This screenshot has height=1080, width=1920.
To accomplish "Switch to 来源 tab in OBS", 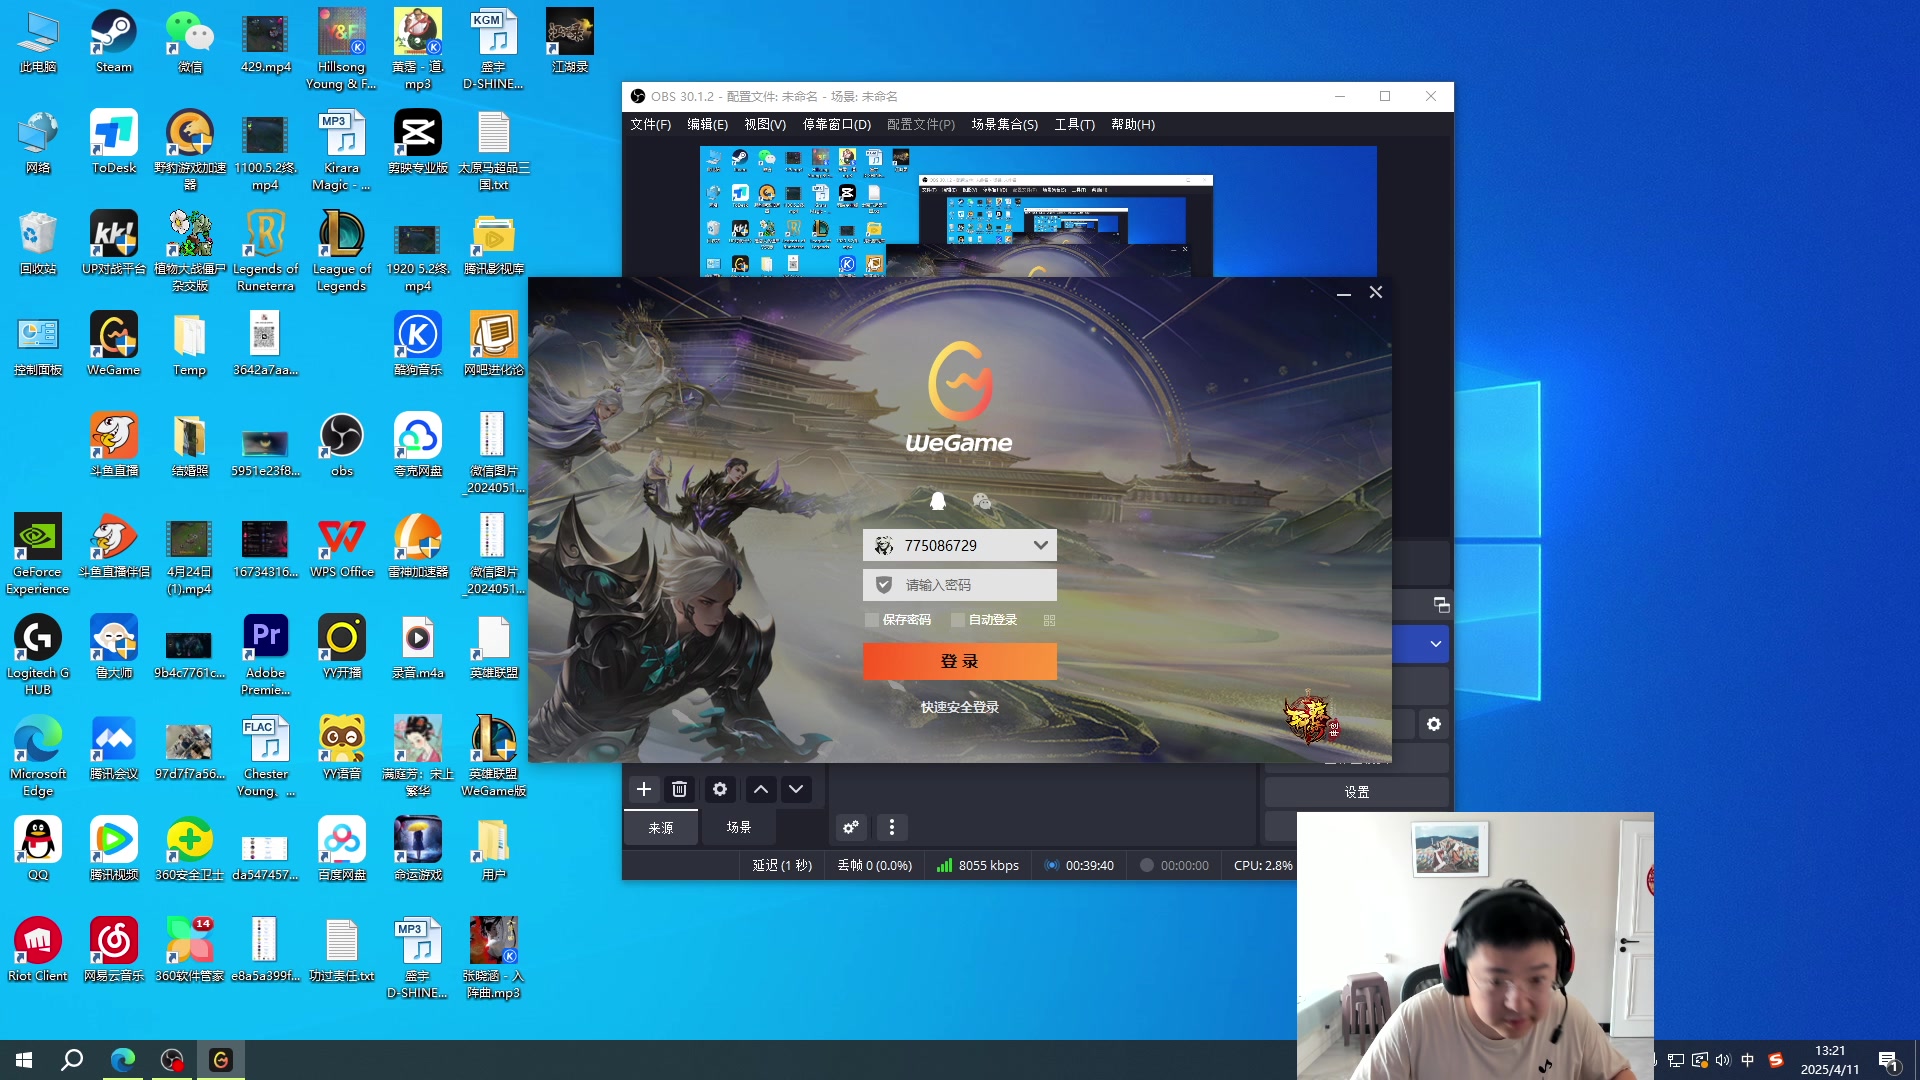I will 661,827.
